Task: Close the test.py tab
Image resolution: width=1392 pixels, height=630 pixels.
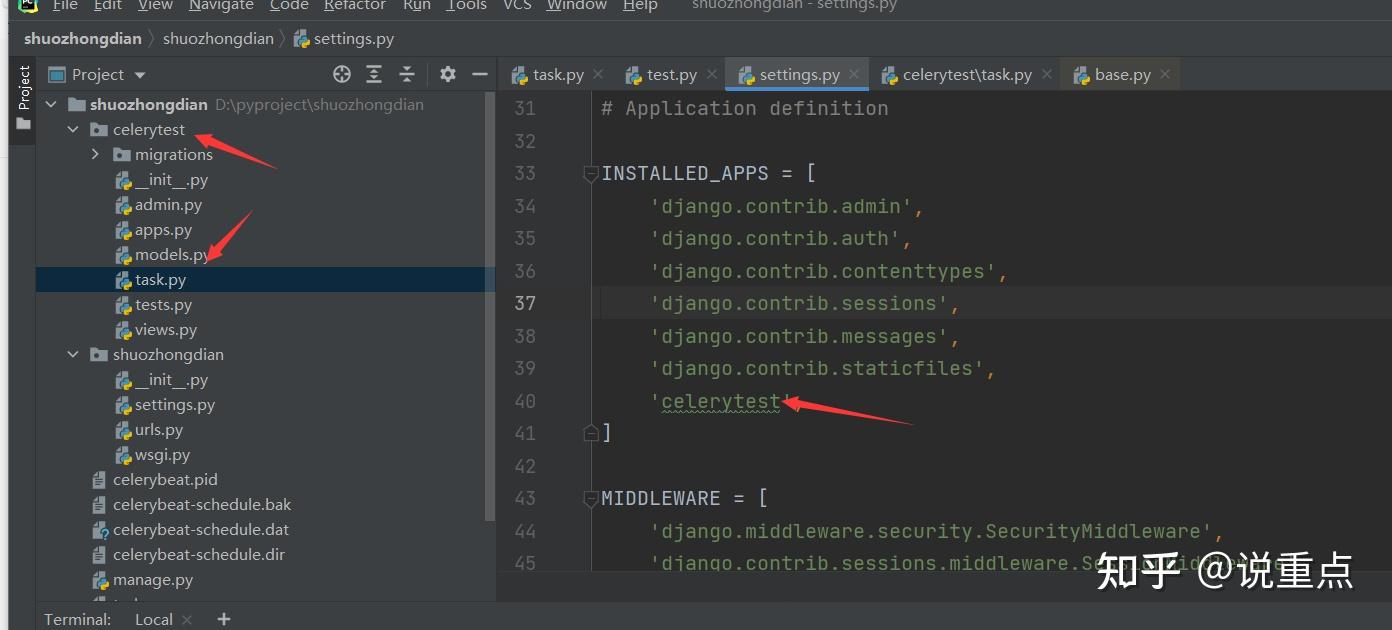Action: (711, 74)
